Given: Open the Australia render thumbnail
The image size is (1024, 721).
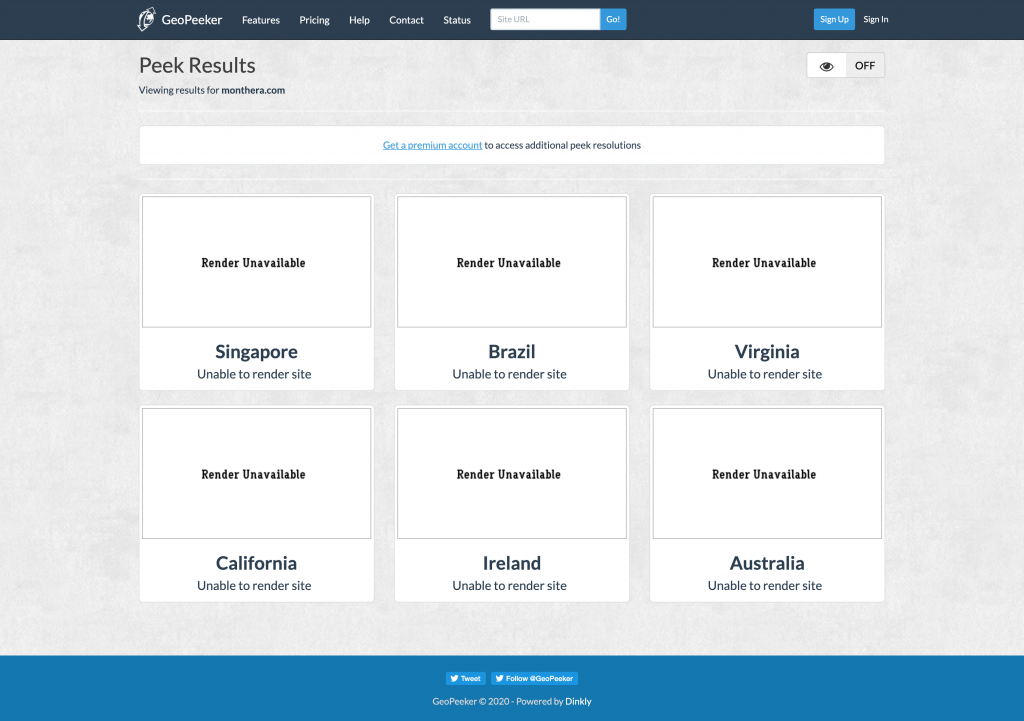Looking at the screenshot, I should pos(766,473).
